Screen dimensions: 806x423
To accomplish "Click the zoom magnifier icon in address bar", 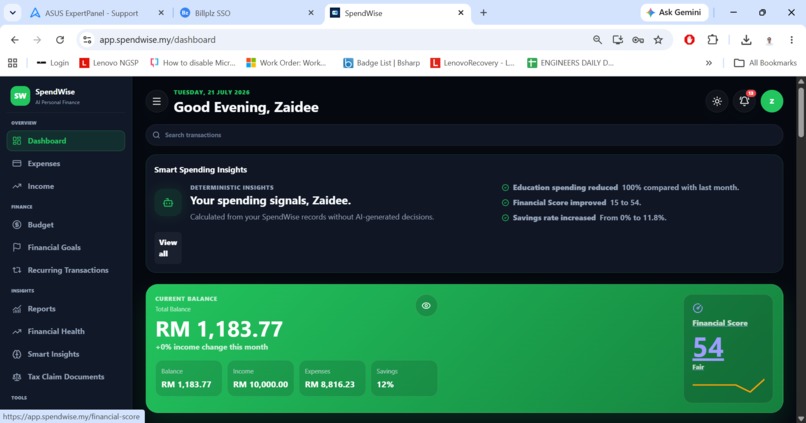I will click(597, 40).
